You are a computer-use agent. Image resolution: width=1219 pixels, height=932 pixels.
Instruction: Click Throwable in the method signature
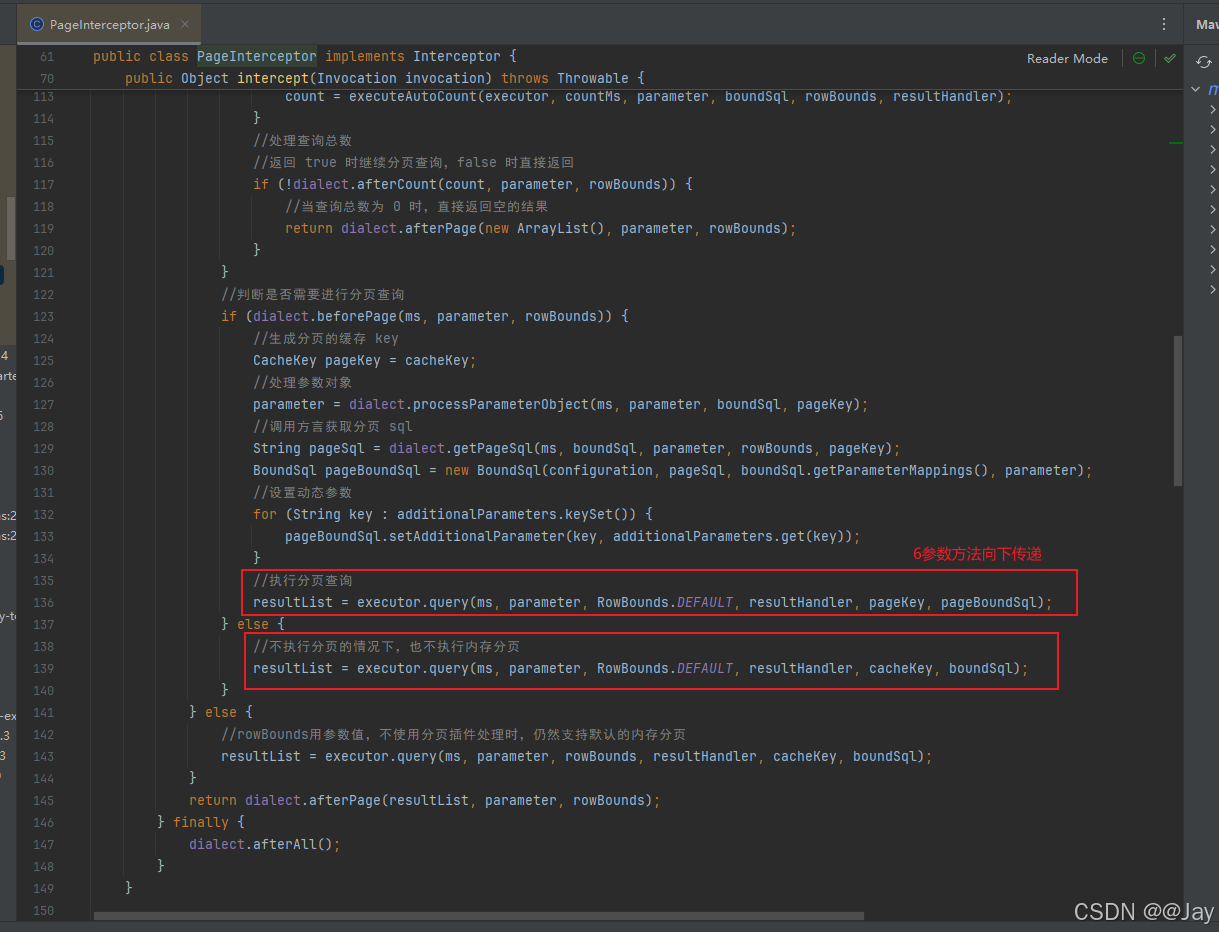coord(593,78)
